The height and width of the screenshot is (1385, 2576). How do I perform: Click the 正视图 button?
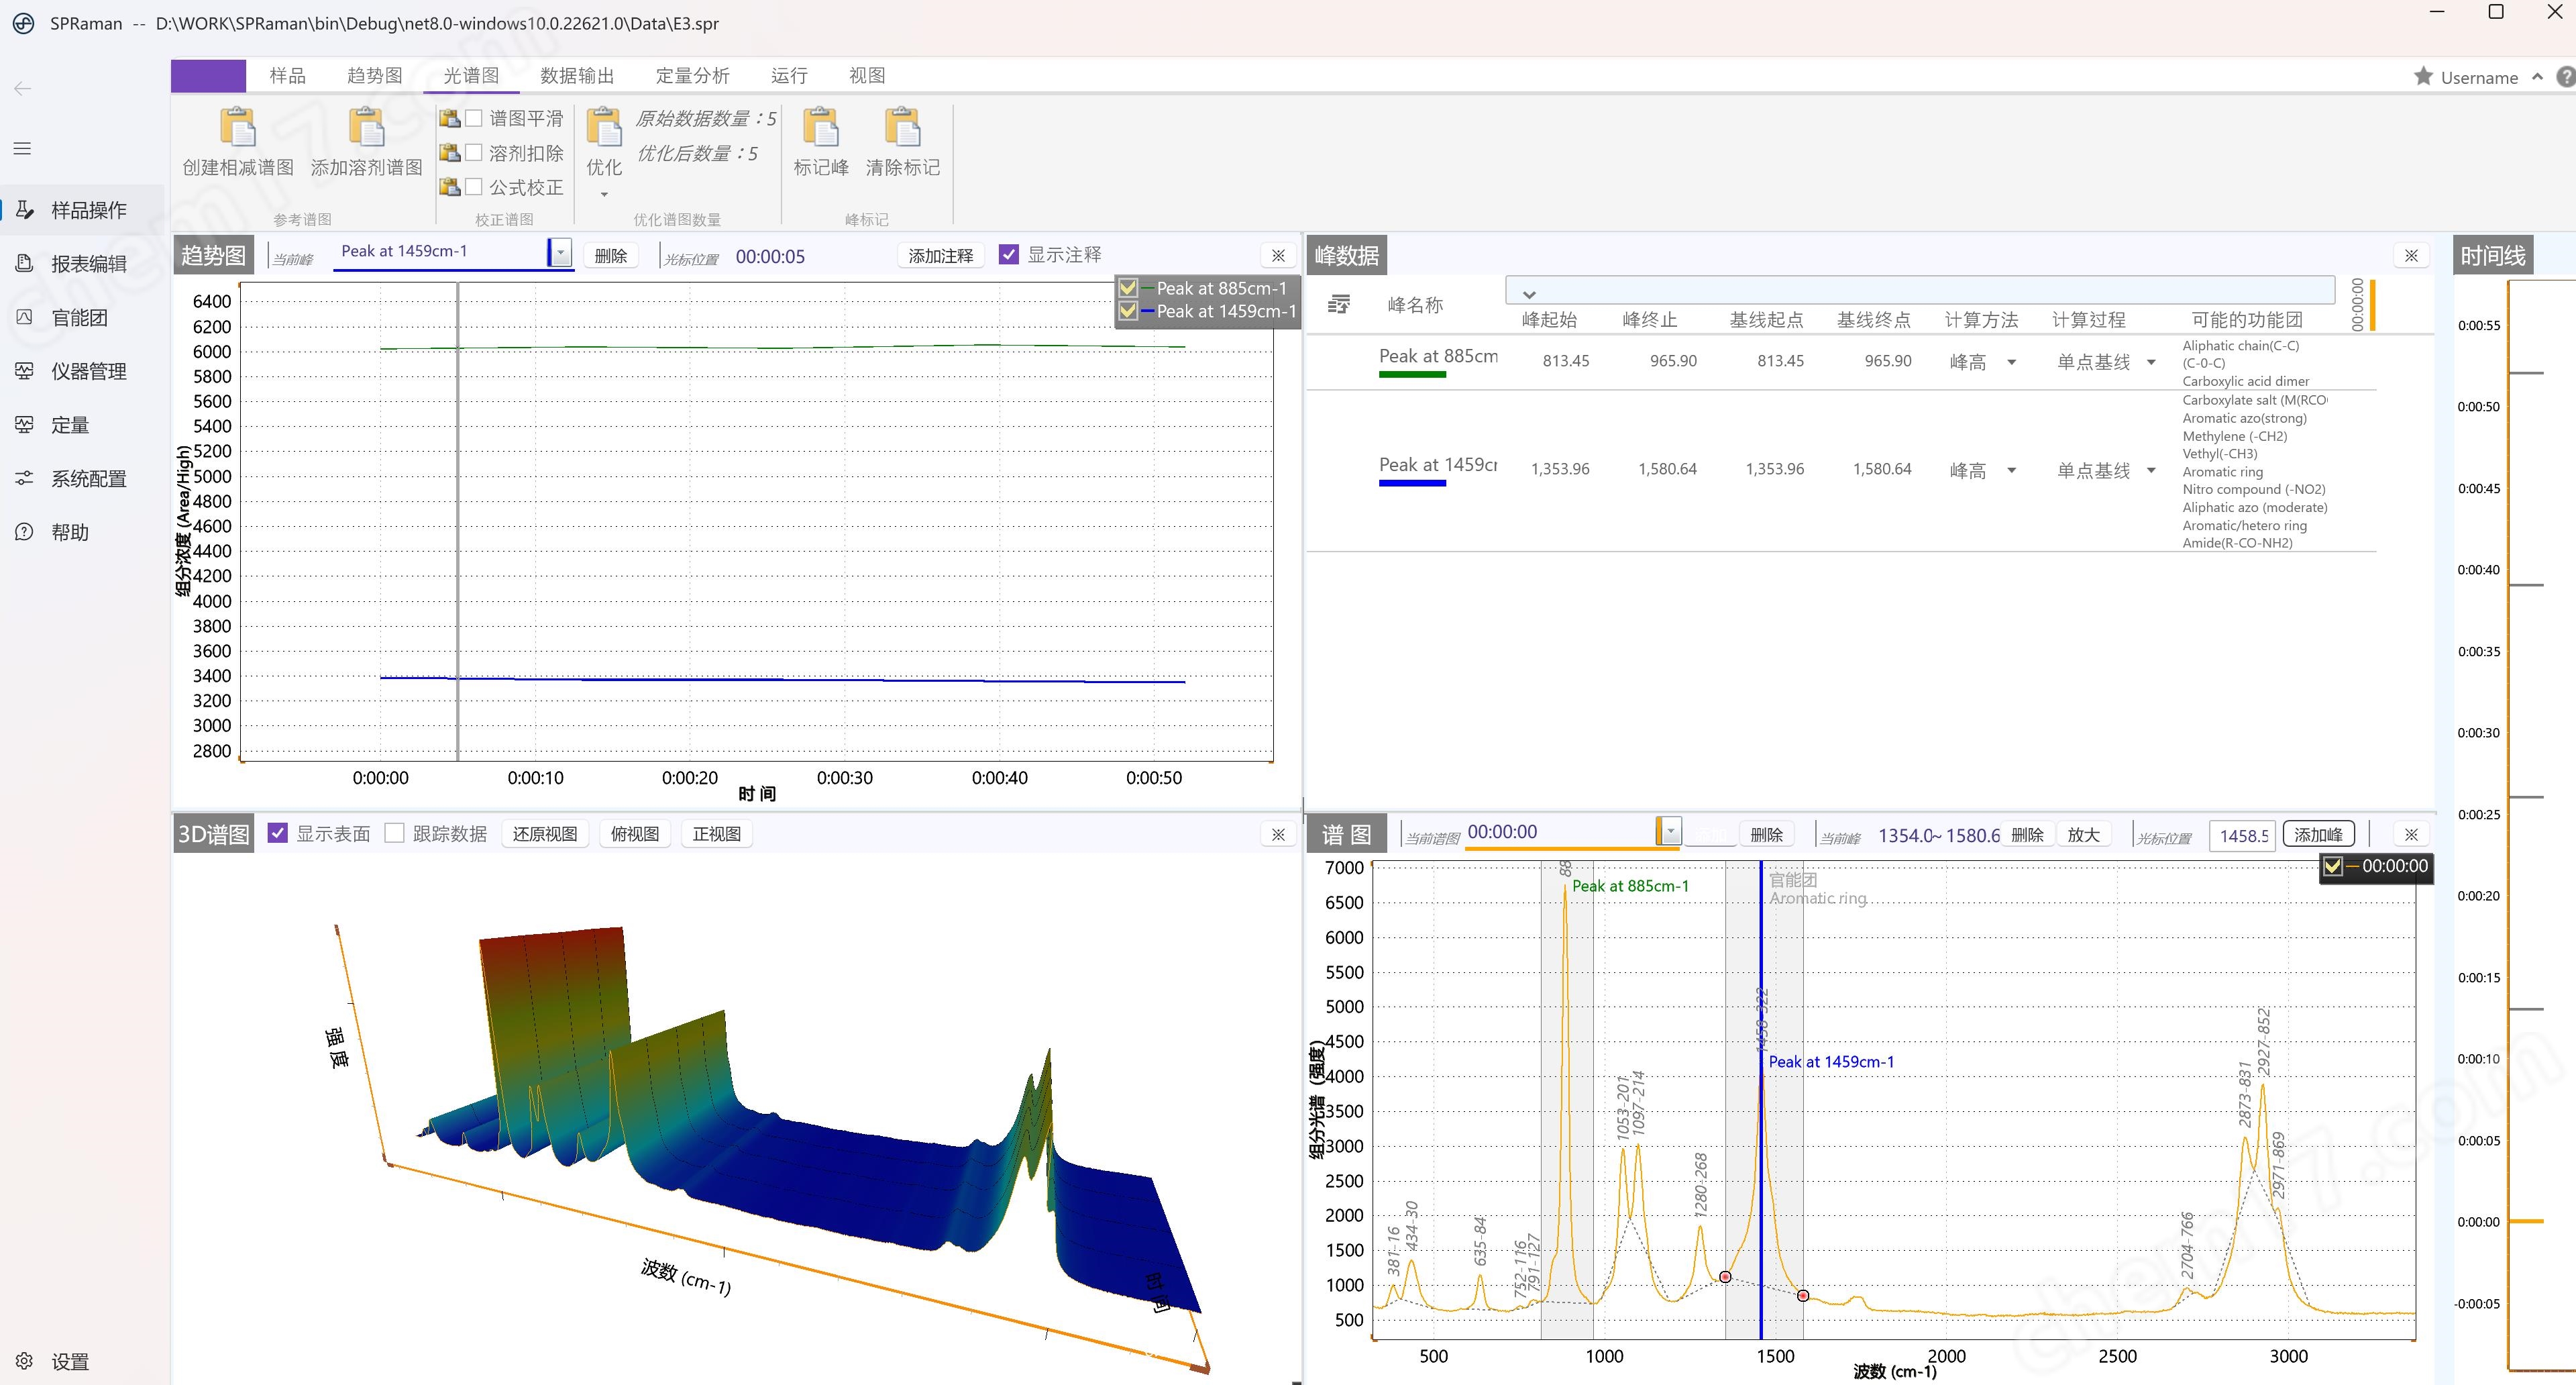pos(717,834)
